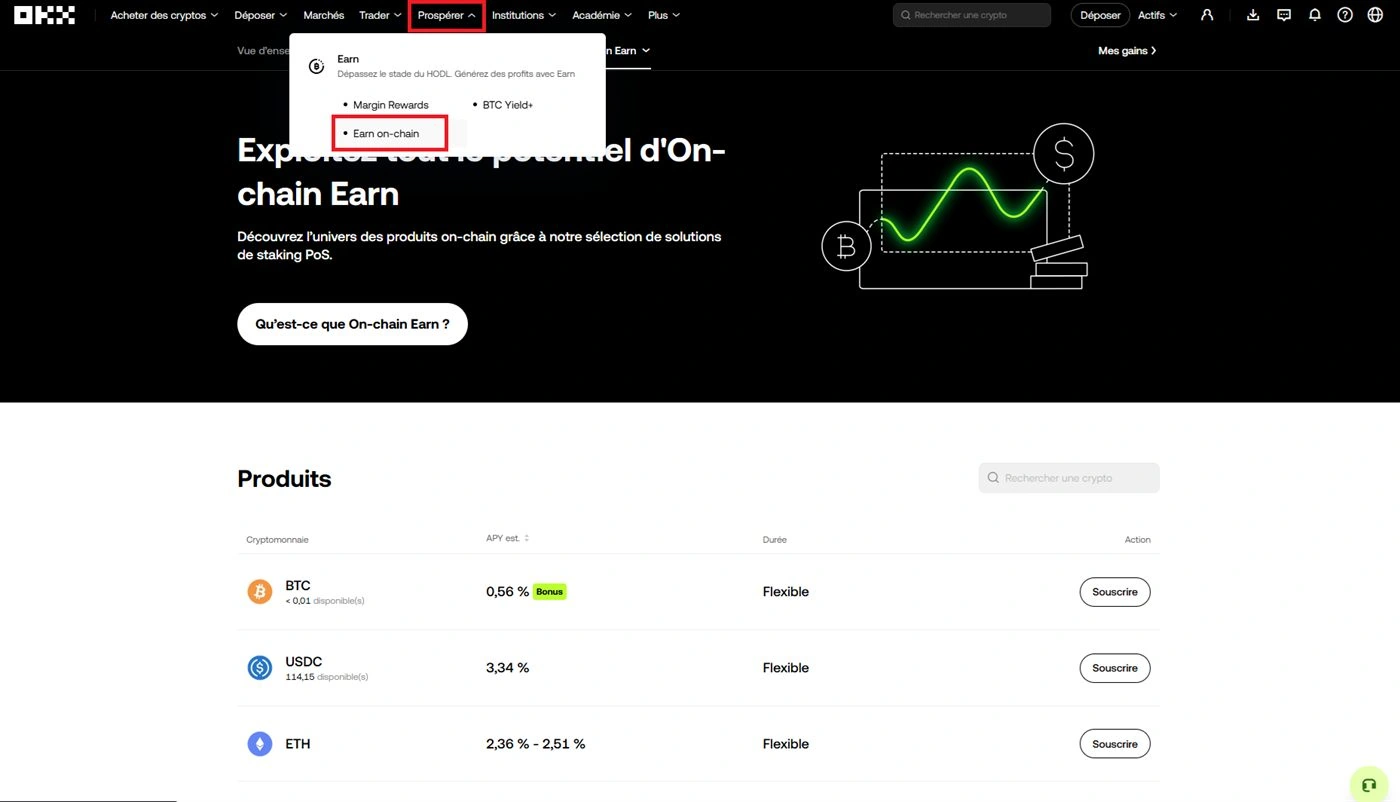Click the download app icon
Viewport: 1400px width, 802px height.
(x=1254, y=15)
